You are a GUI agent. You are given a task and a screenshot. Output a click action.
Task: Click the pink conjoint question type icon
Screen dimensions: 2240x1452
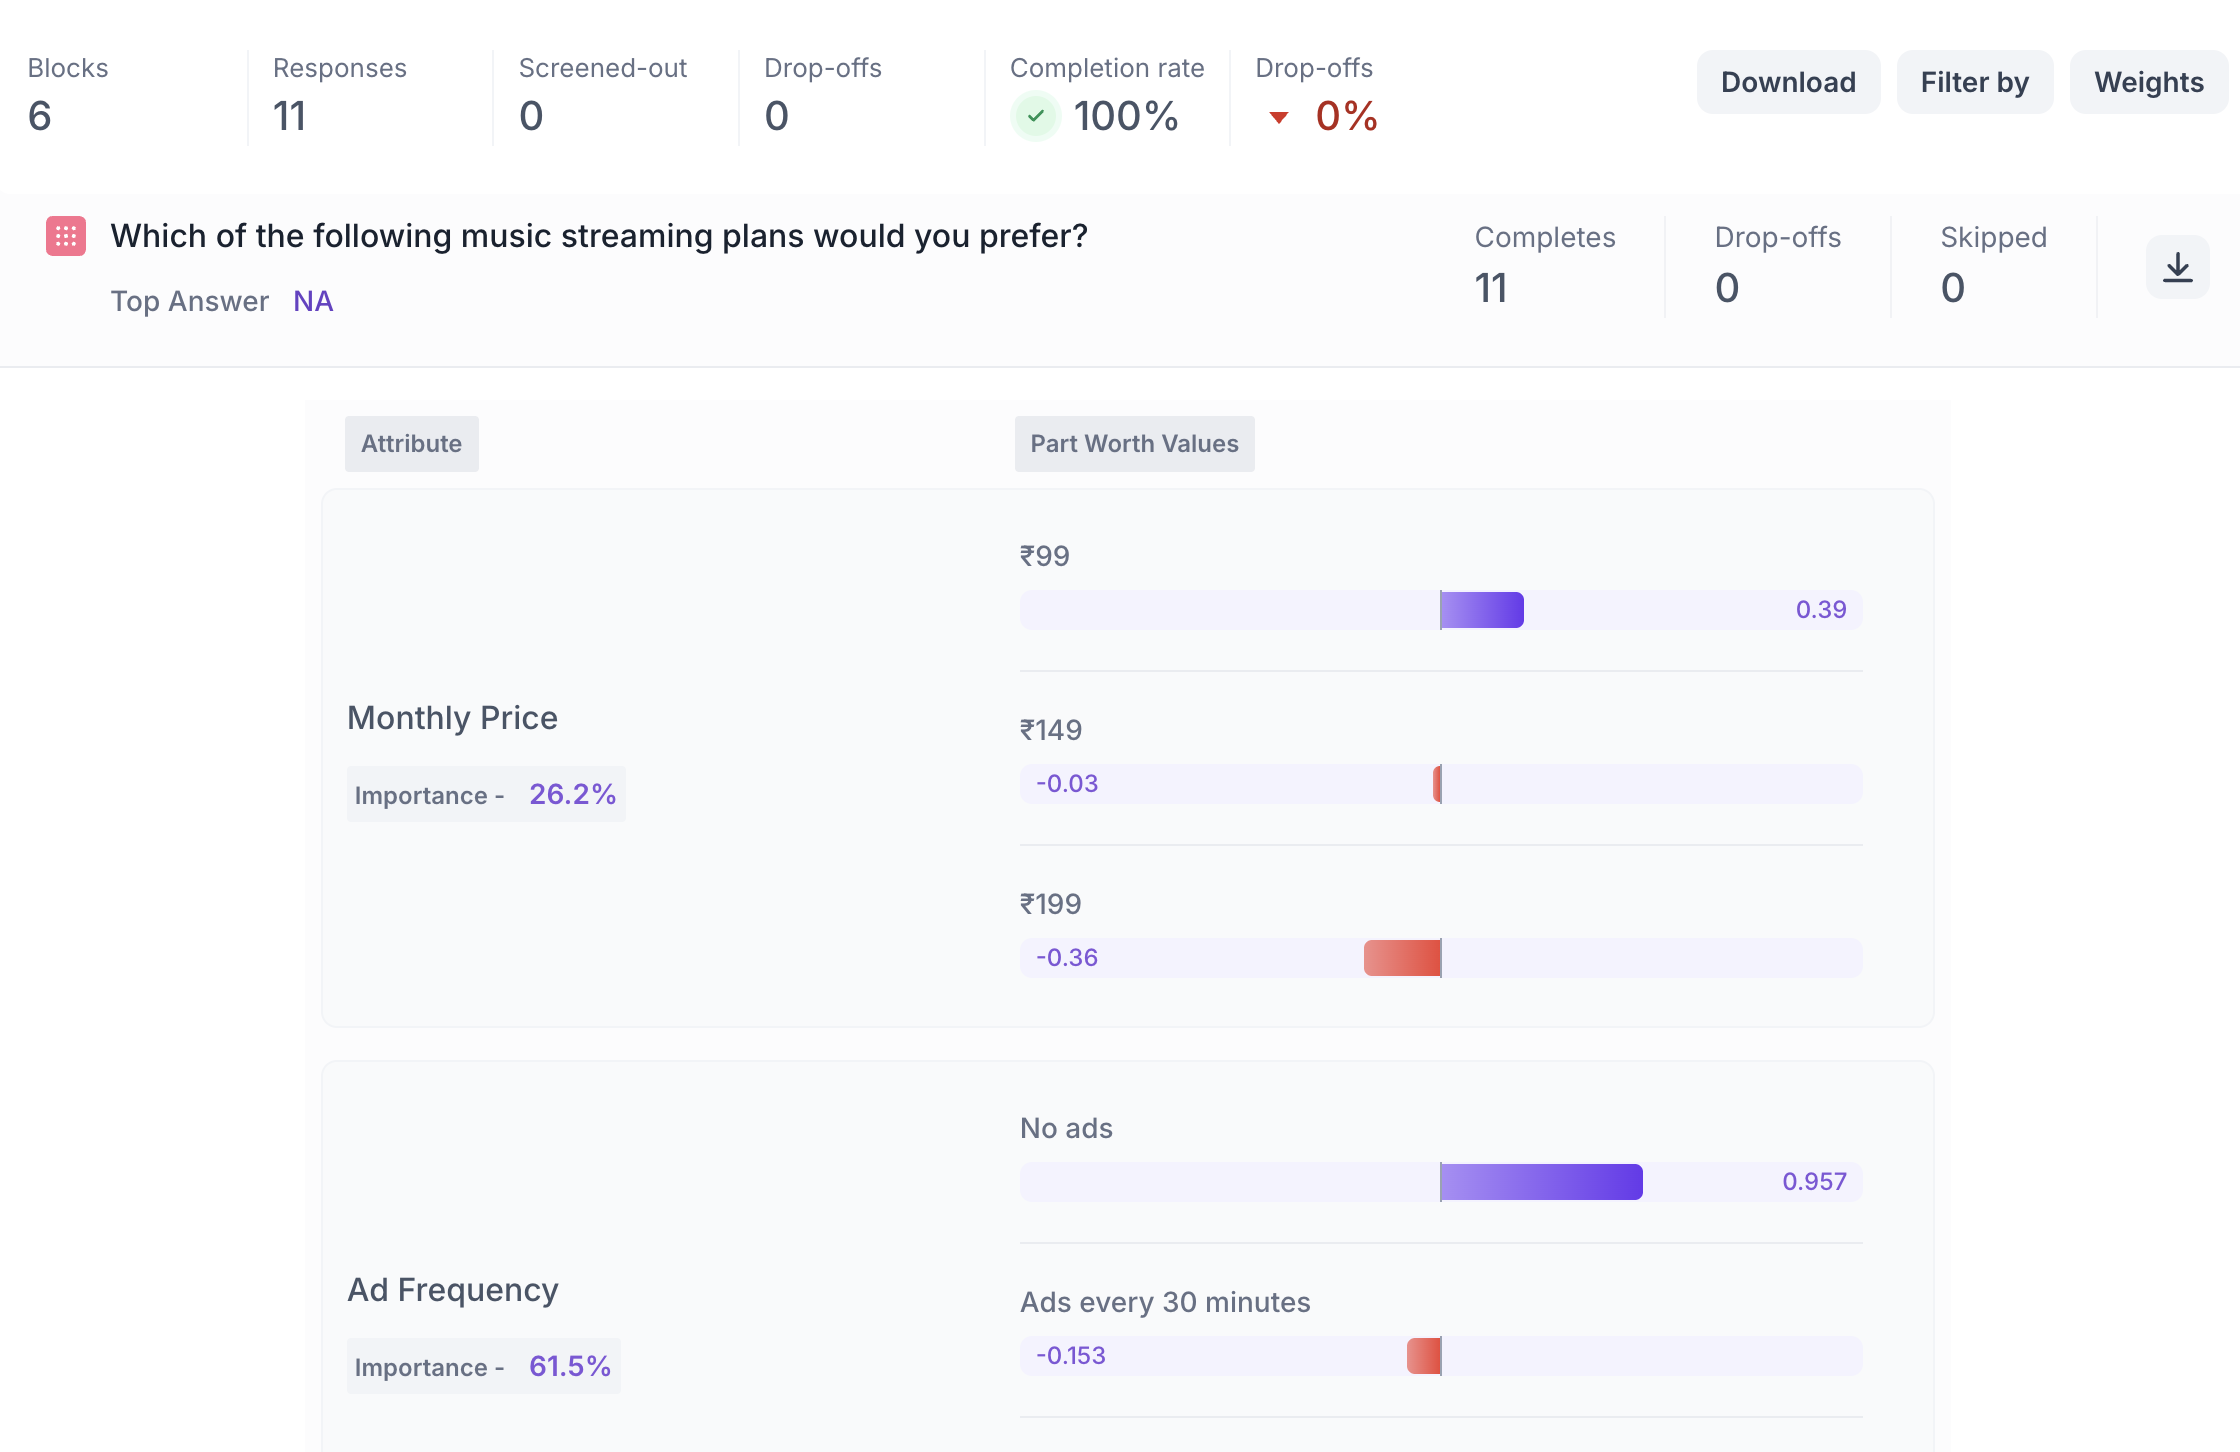click(x=66, y=236)
